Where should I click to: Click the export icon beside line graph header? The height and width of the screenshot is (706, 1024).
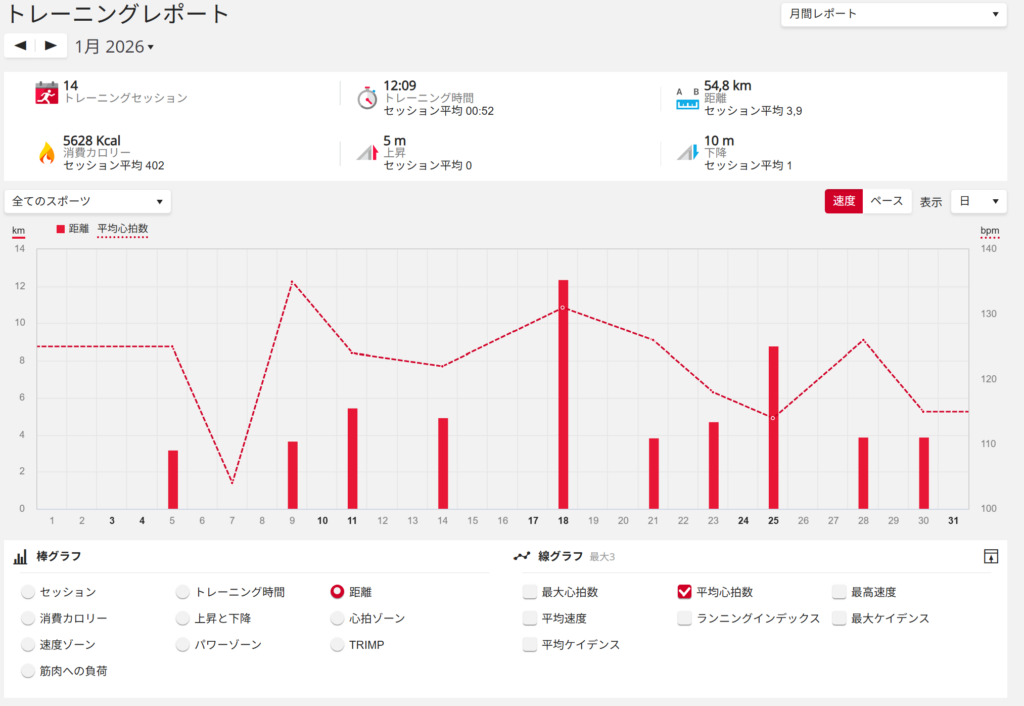pos(991,556)
